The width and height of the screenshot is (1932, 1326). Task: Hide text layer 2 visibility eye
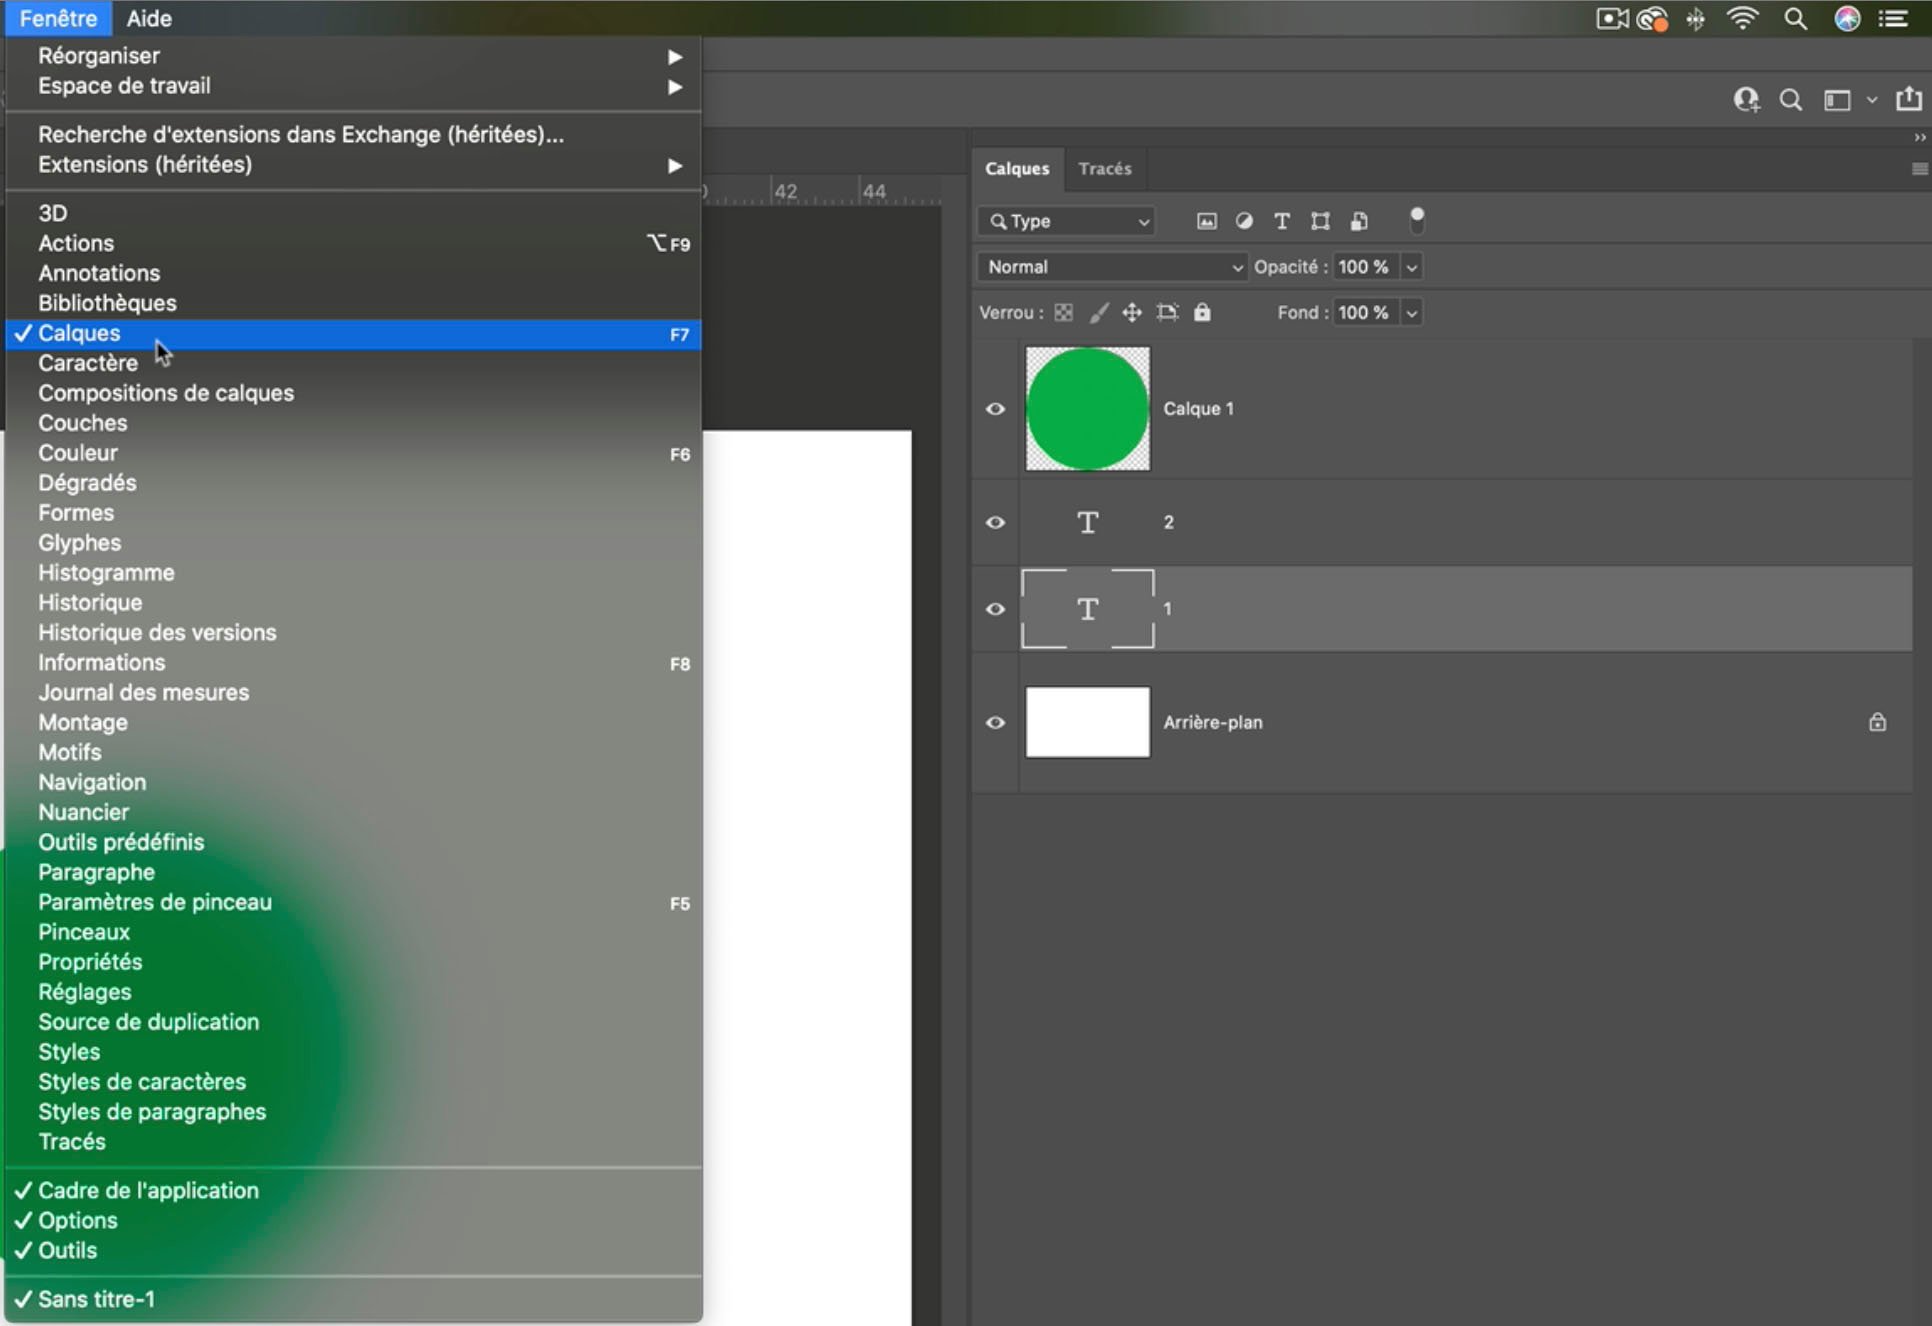click(x=995, y=523)
